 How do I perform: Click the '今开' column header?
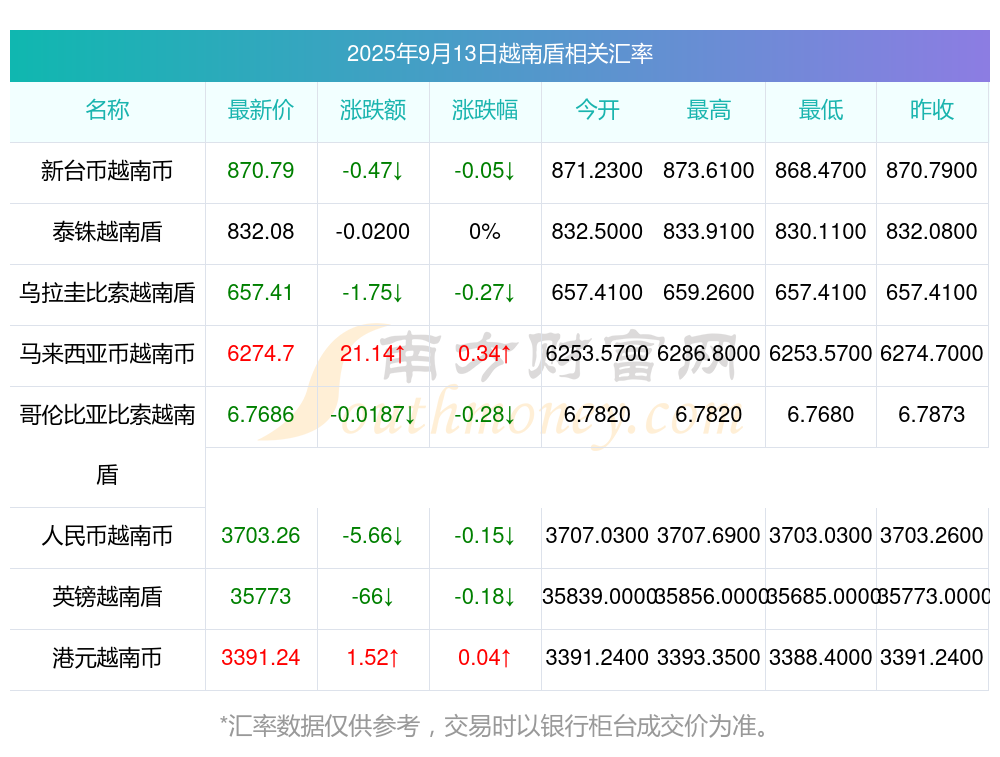(597, 110)
